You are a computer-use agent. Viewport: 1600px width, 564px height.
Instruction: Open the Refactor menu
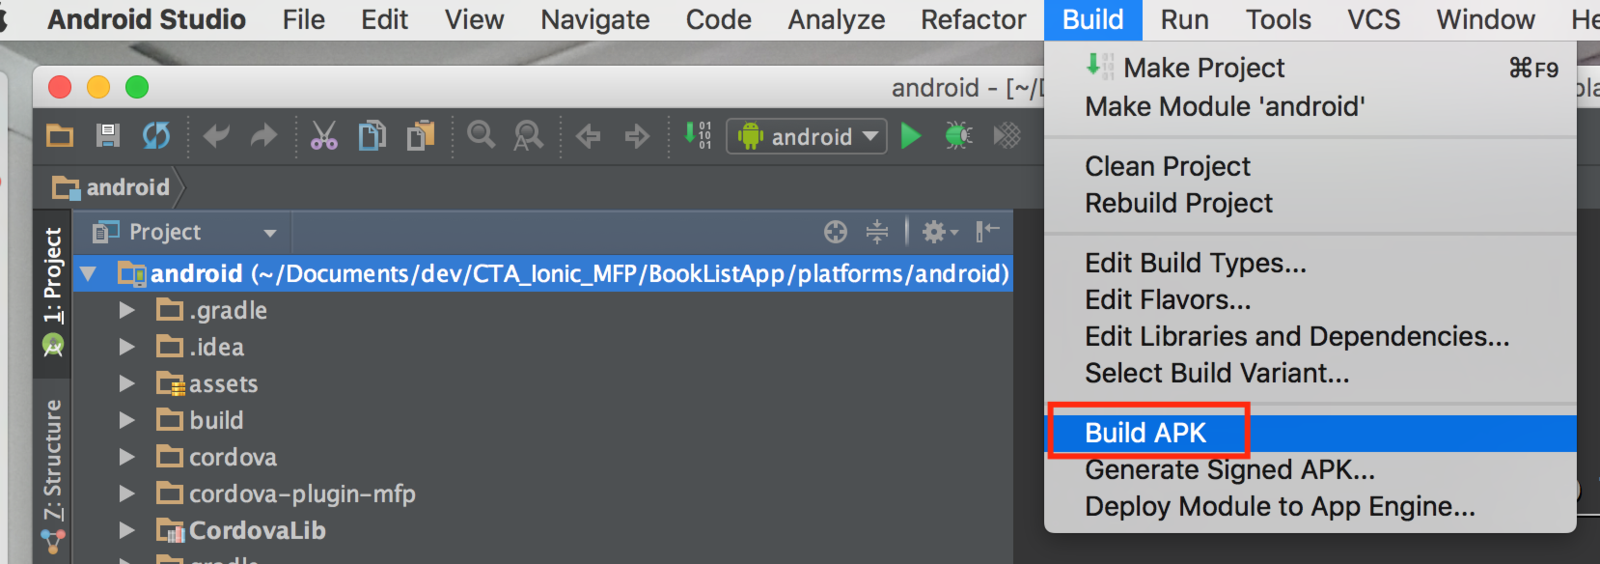(973, 20)
